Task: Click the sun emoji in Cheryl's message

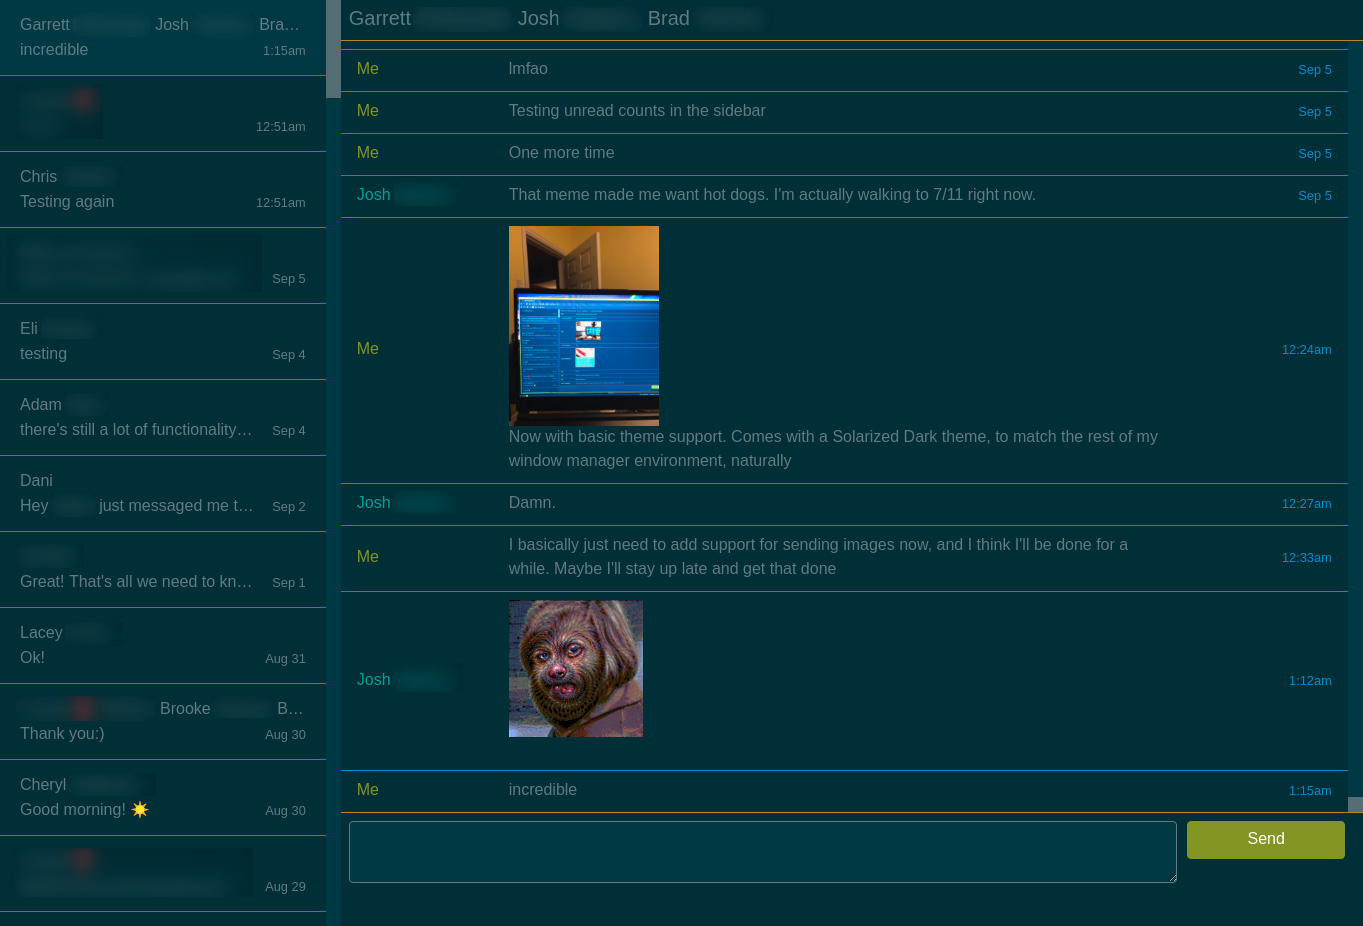Action: point(140,809)
